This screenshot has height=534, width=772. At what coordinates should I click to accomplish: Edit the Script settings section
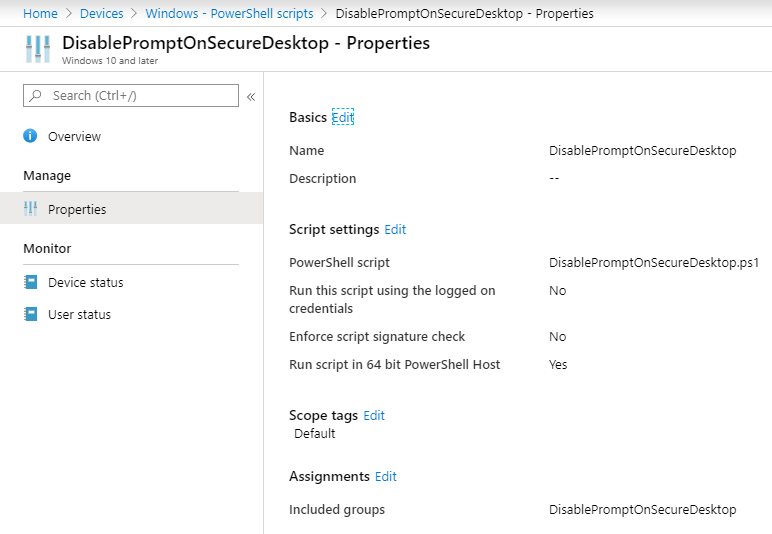coord(395,229)
